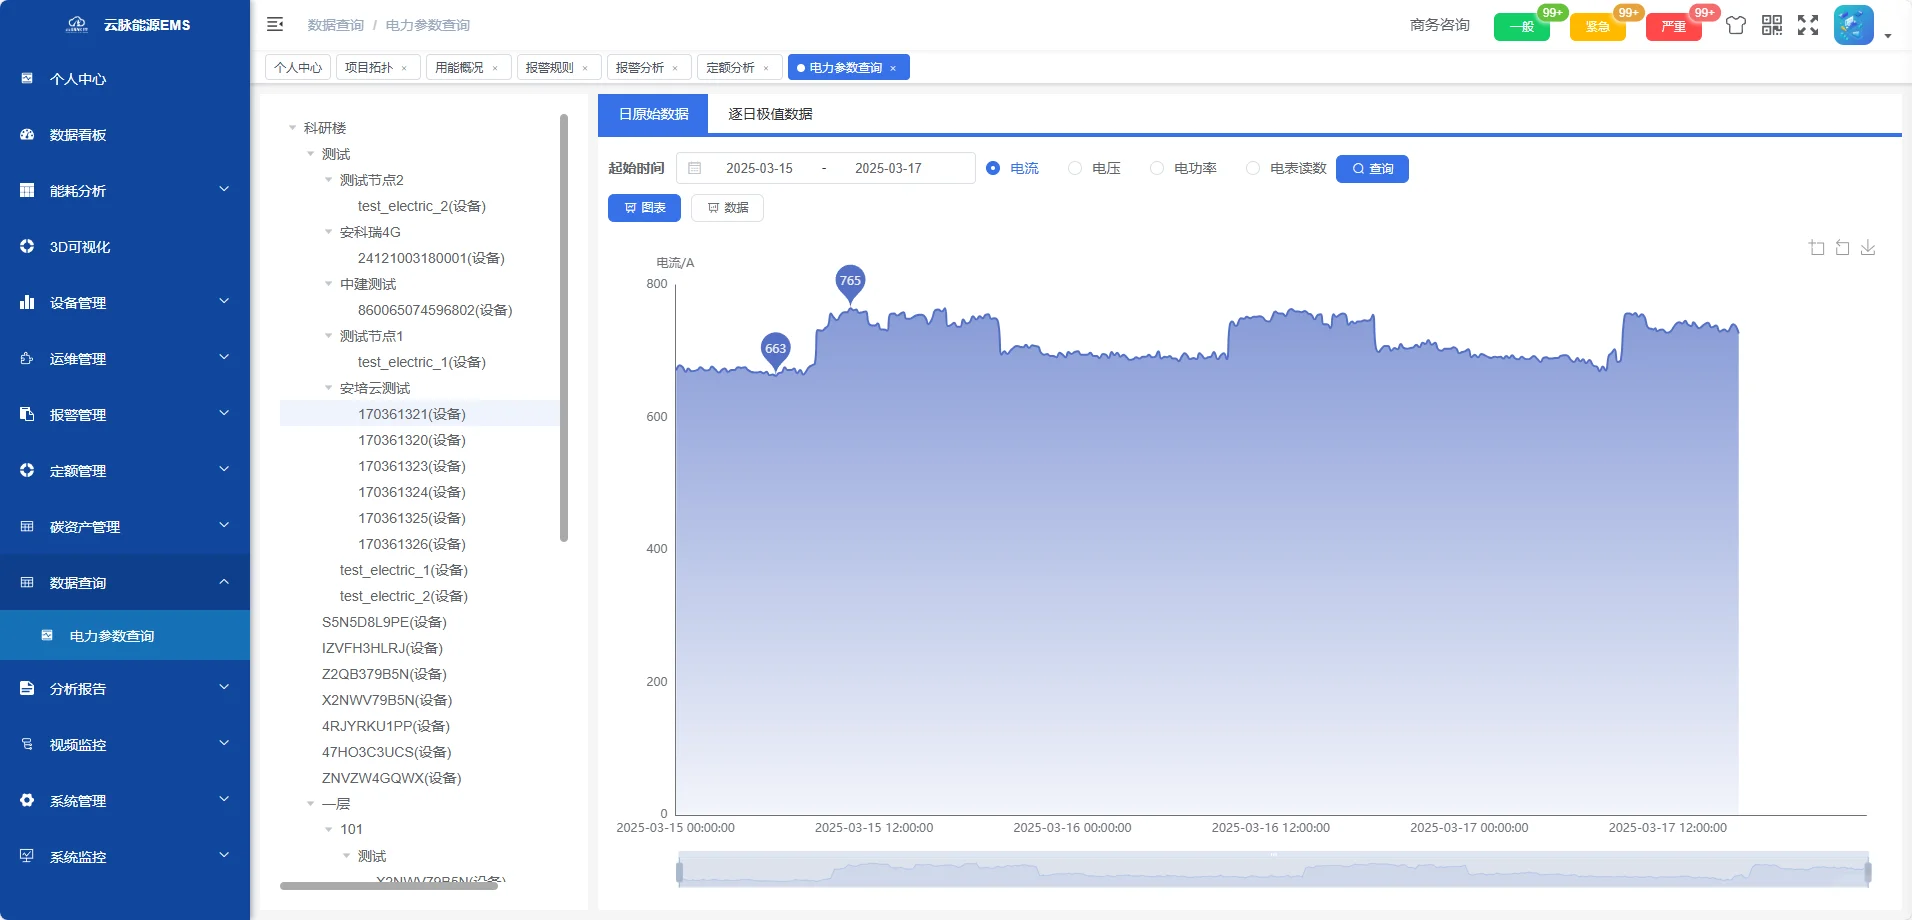1912x920 pixels.
Task: Open 一般 green alarm button
Action: (x=1521, y=27)
